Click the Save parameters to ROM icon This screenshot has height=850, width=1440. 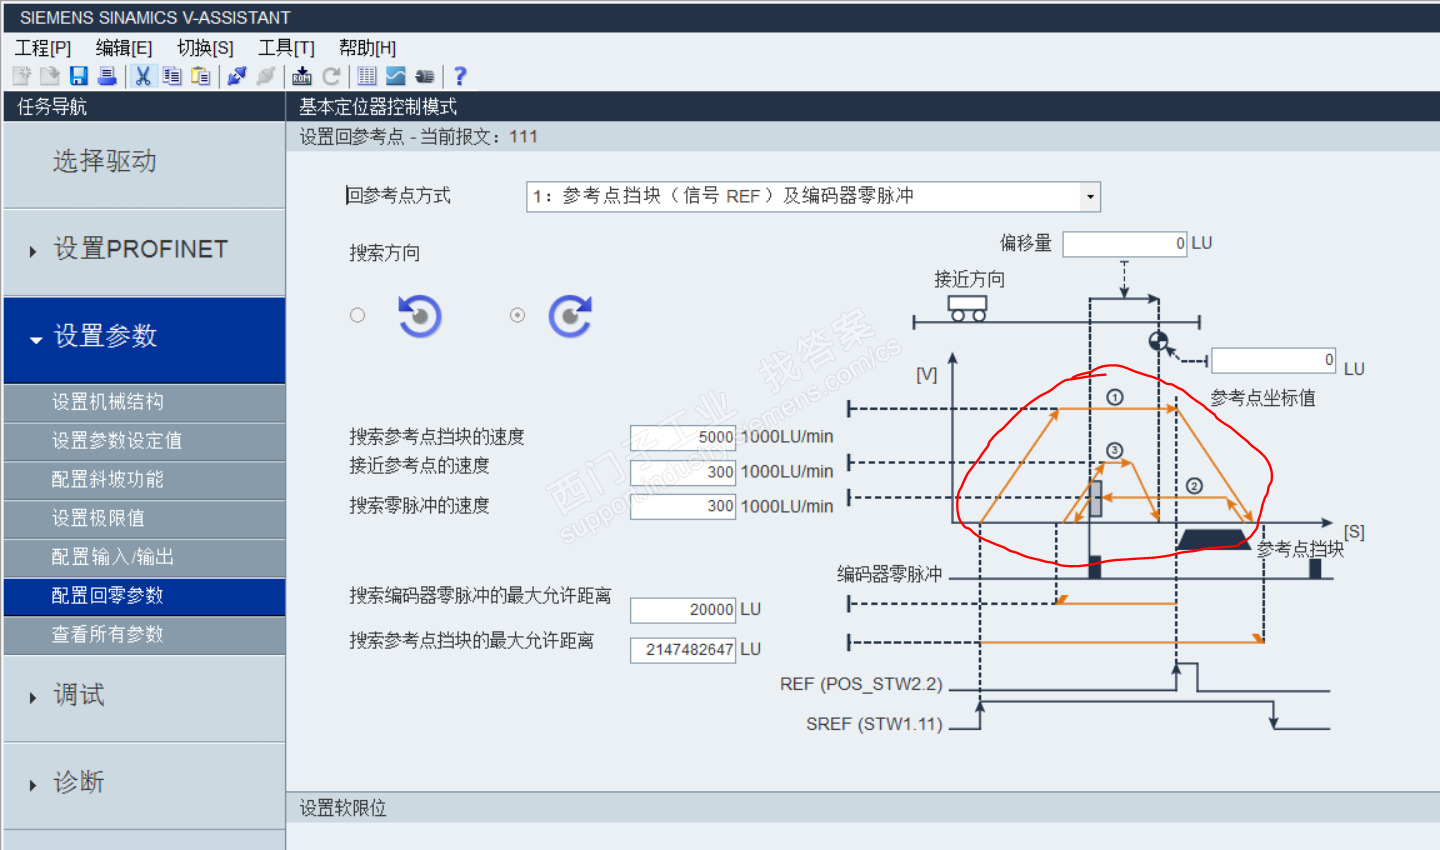coord(302,76)
